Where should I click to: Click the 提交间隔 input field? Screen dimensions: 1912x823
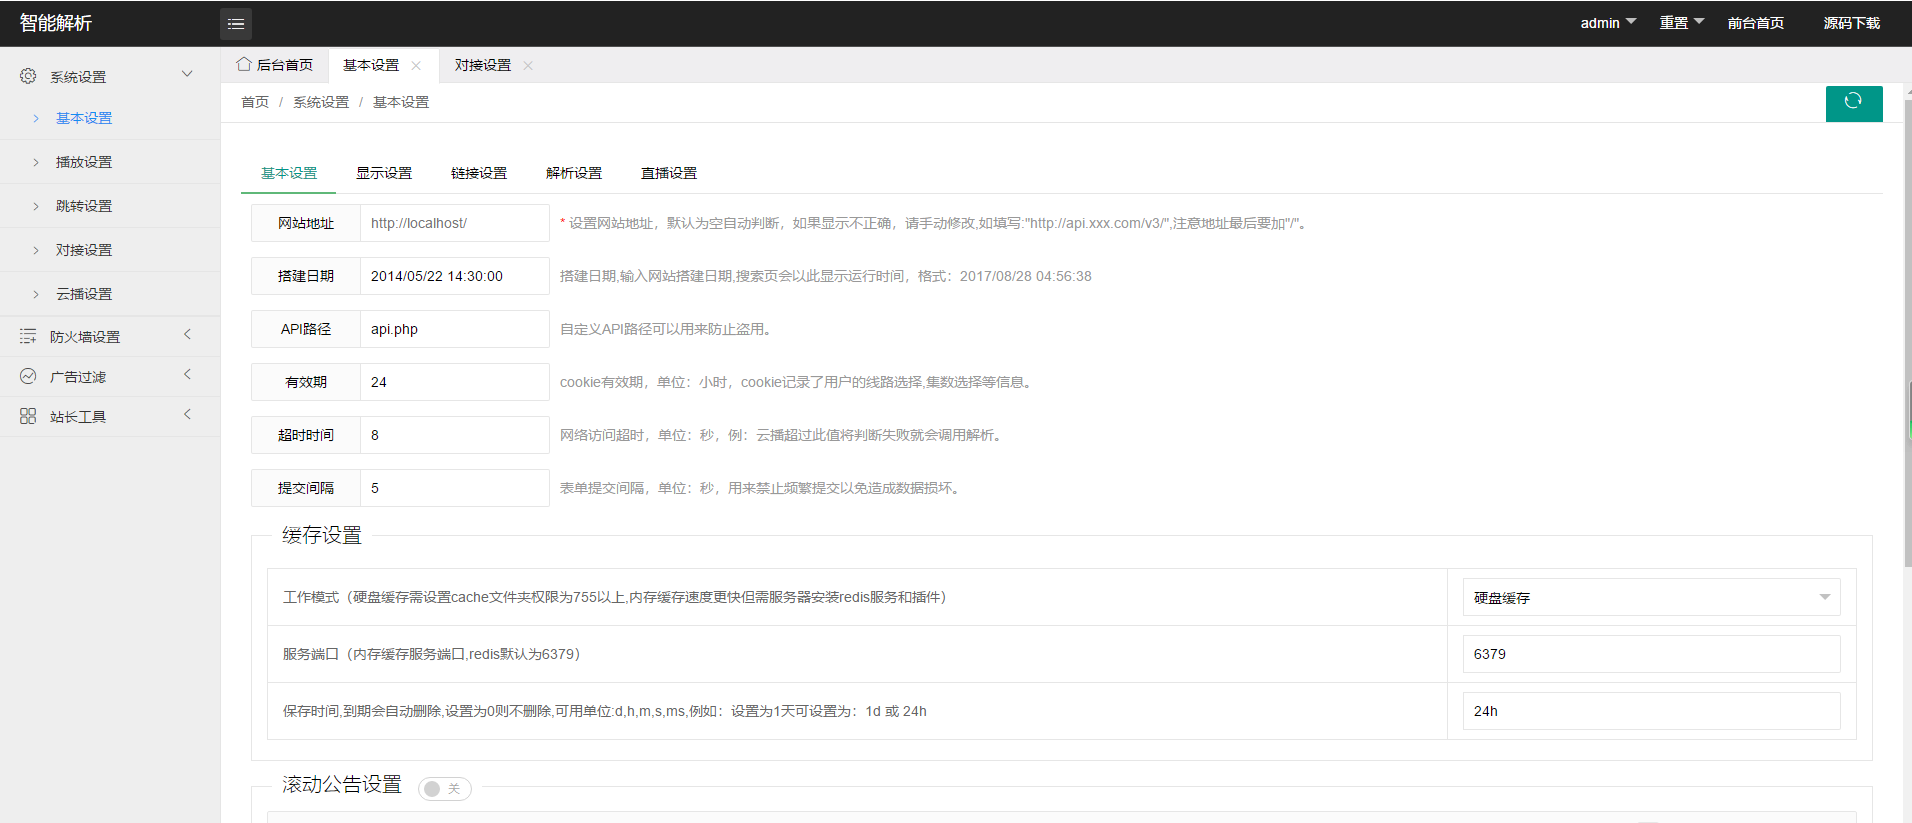tap(455, 488)
